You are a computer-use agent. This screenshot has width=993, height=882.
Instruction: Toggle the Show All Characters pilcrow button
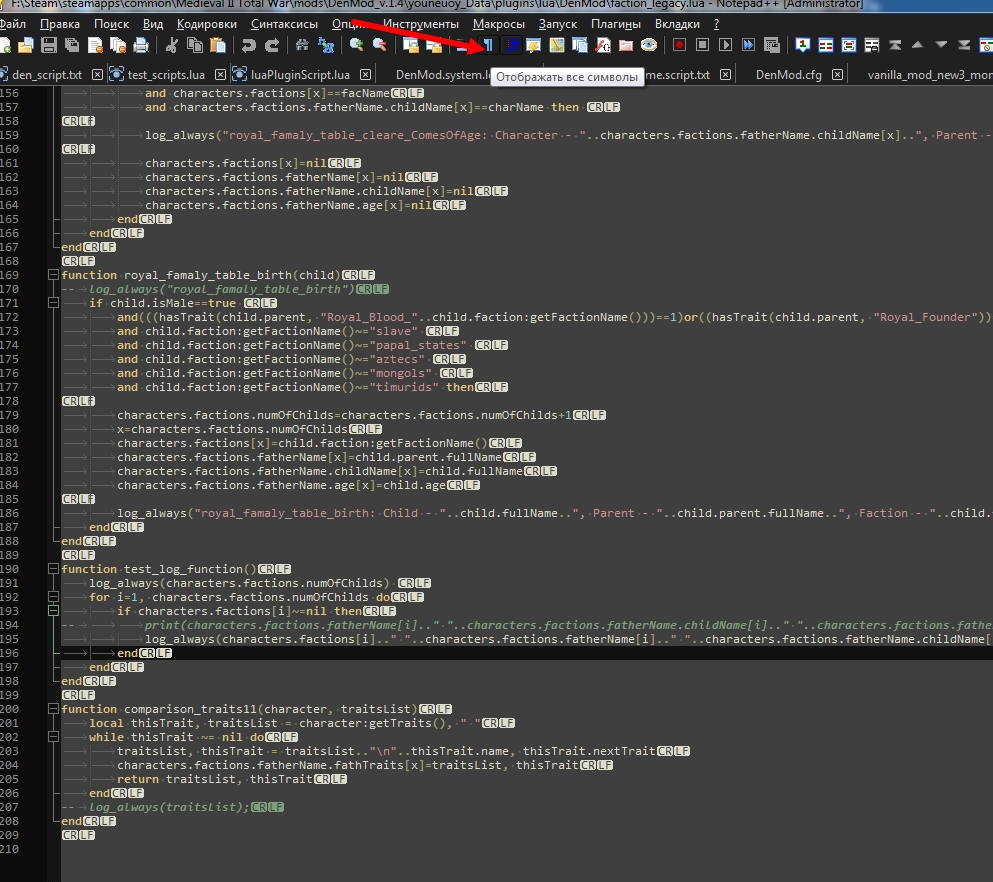click(488, 45)
